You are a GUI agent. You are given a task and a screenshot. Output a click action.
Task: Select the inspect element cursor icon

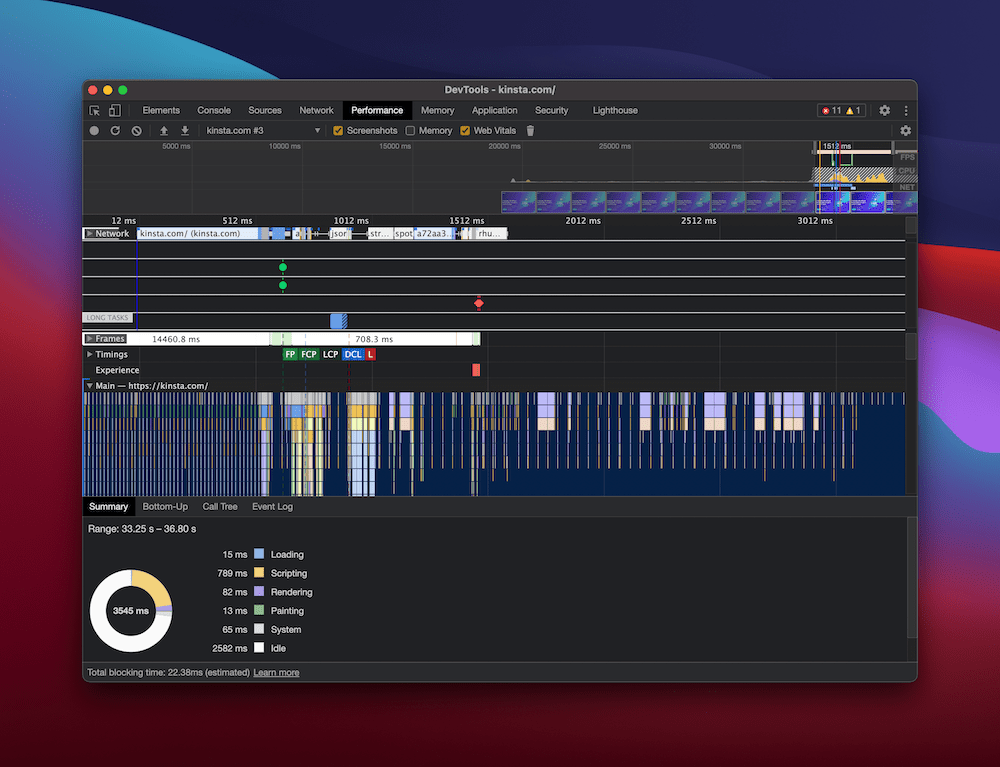click(x=96, y=110)
